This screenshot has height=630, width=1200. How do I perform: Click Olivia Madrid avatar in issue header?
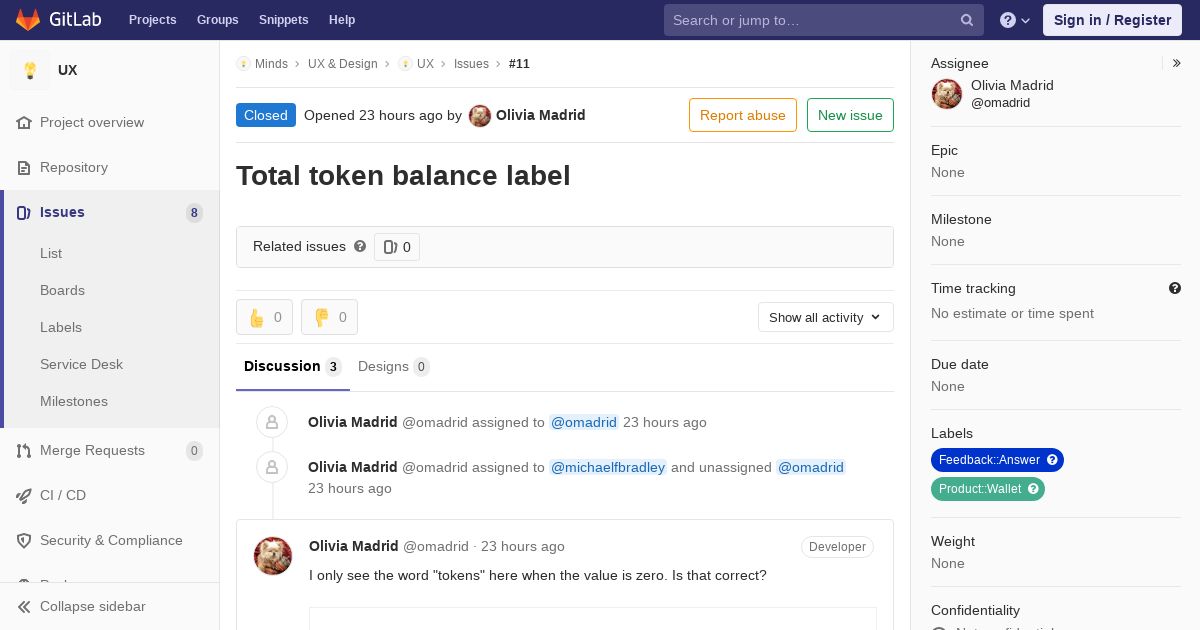point(480,116)
